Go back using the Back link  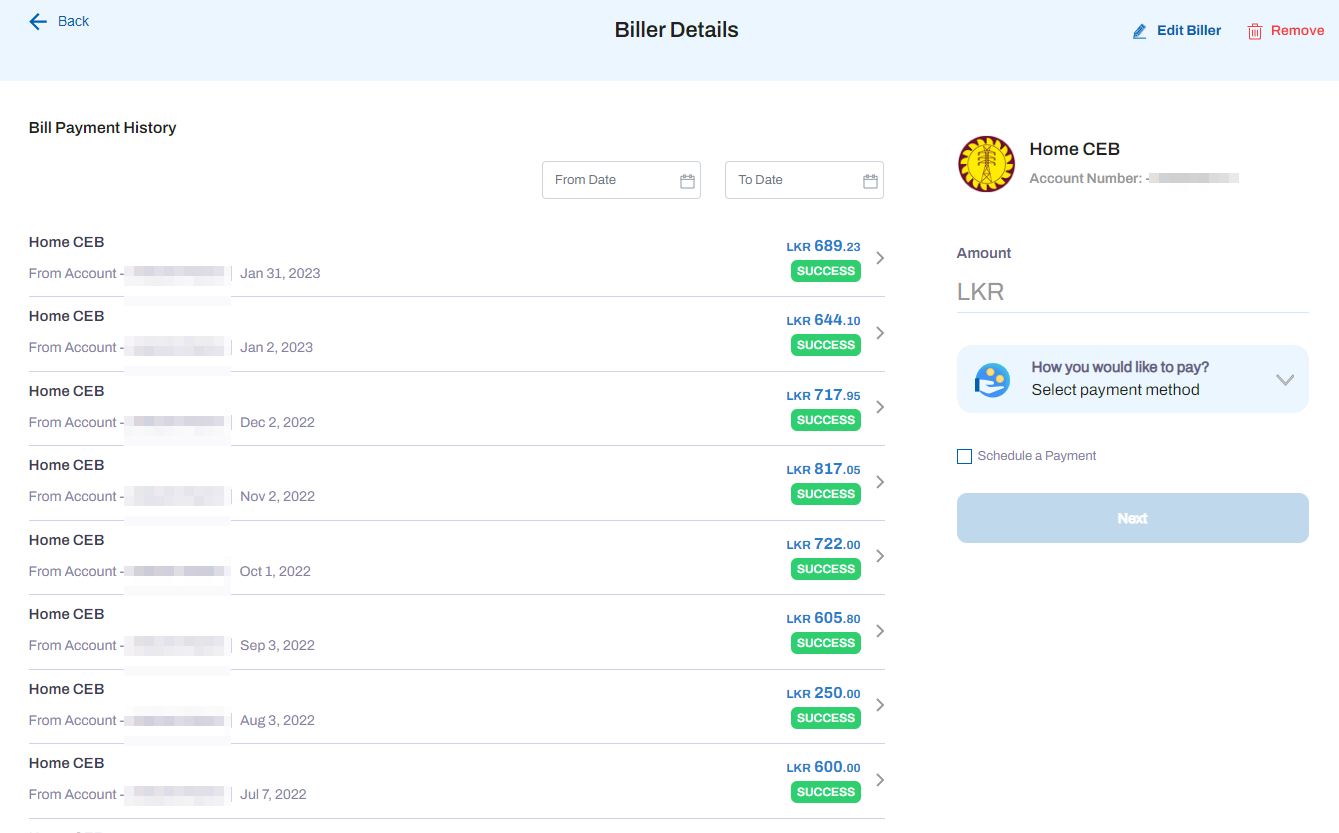coord(73,21)
